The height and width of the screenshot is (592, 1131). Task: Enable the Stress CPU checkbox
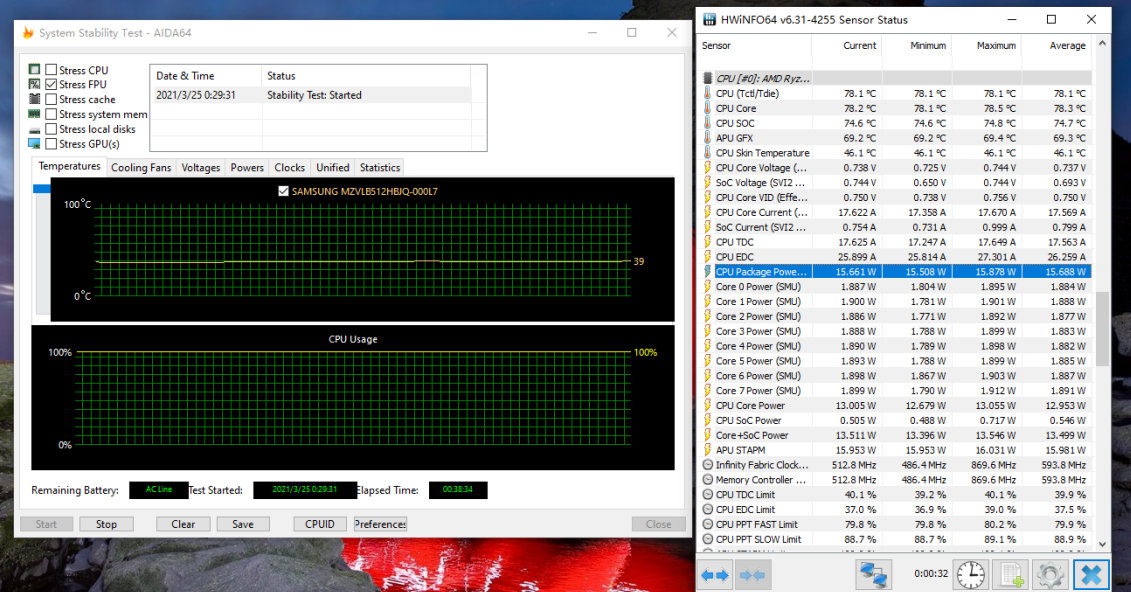coord(51,70)
